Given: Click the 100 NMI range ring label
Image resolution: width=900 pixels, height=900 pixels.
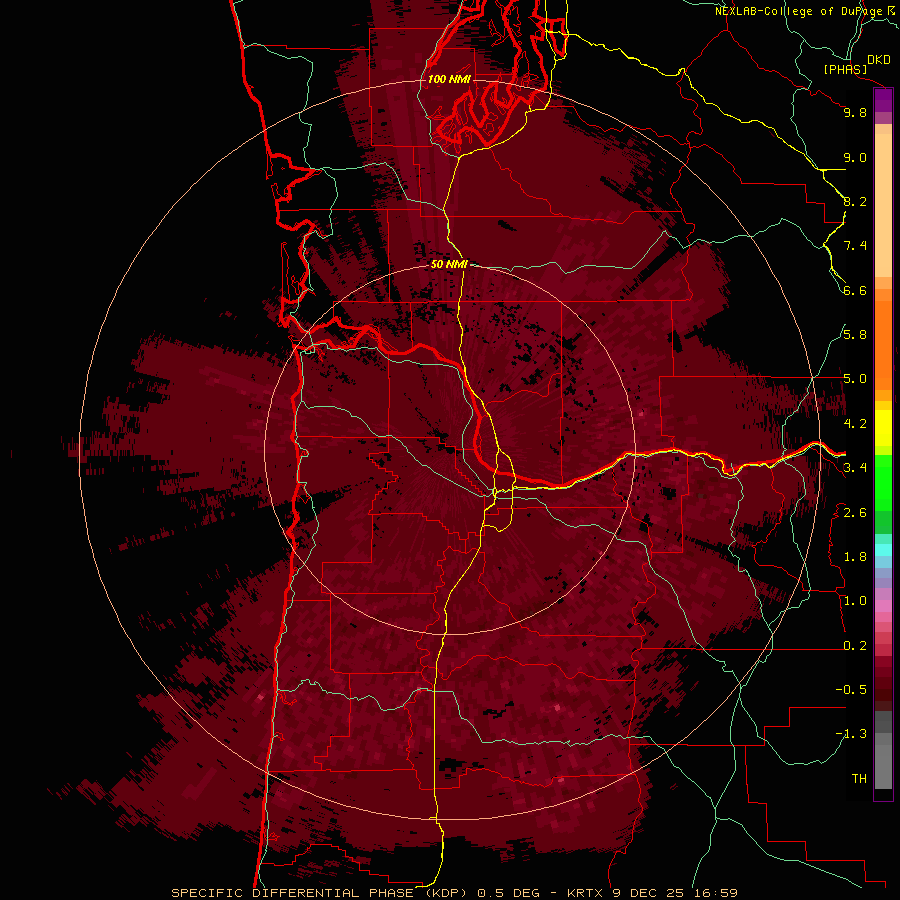Looking at the screenshot, I should click(449, 79).
